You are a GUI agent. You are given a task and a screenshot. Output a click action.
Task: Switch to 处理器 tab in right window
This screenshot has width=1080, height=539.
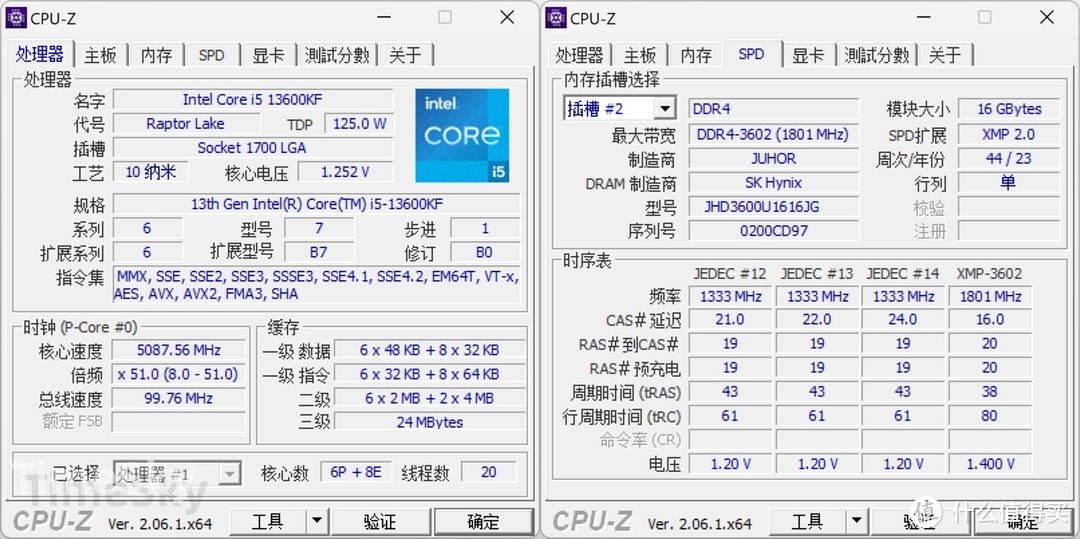(579, 55)
